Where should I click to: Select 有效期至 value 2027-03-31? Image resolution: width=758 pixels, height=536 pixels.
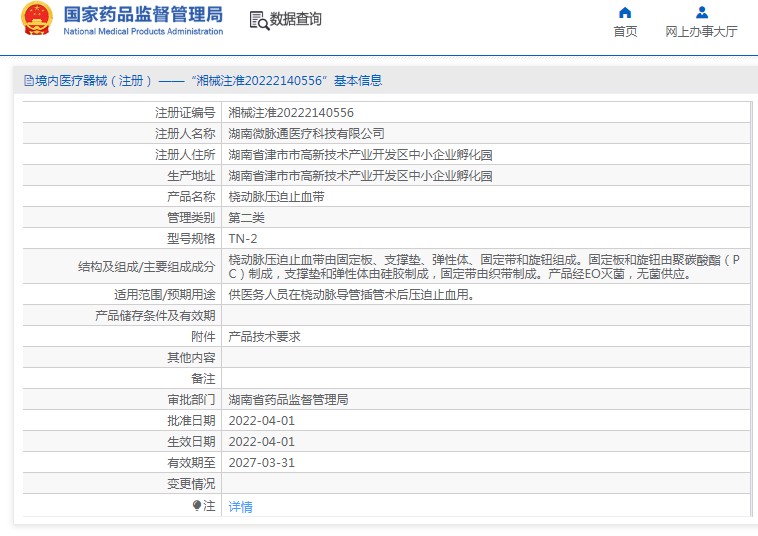point(262,463)
